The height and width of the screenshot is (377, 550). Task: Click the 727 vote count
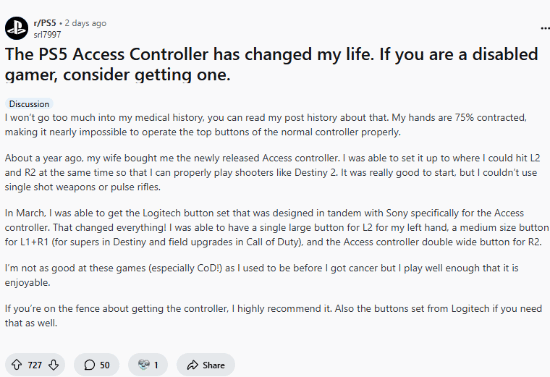tap(35, 365)
